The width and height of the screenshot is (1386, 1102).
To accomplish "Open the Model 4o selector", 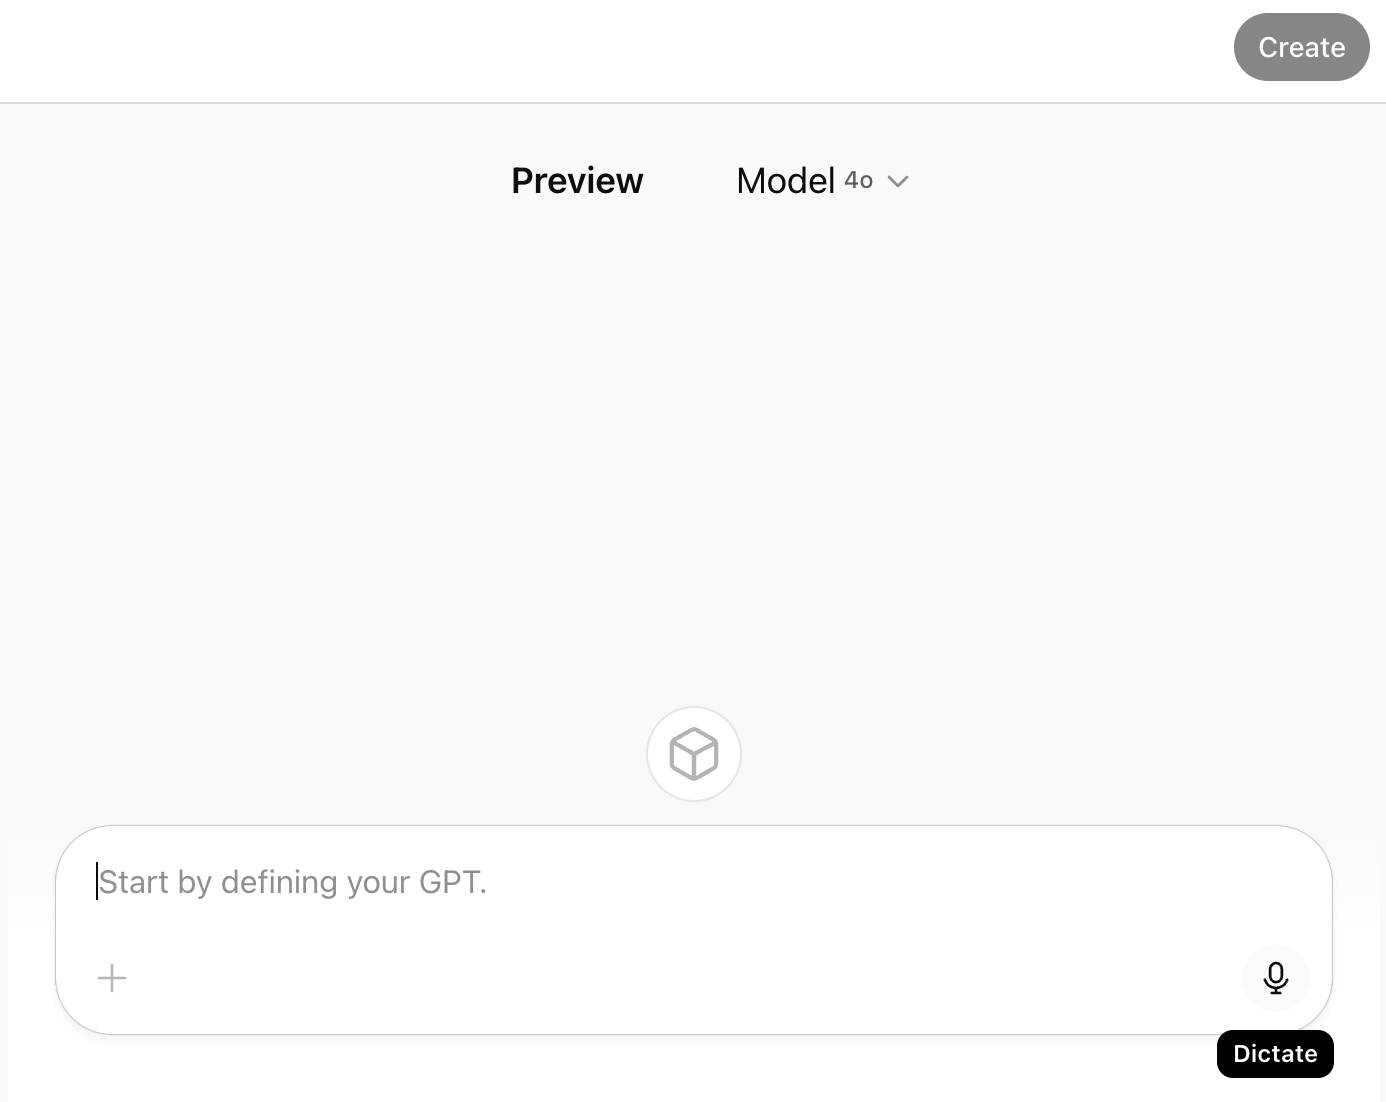I will tap(821, 181).
